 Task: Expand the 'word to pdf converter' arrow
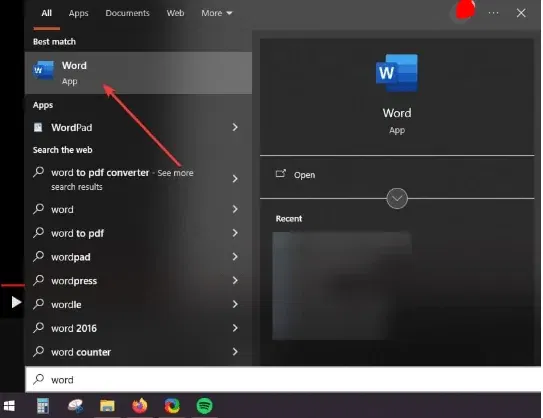[235, 179]
